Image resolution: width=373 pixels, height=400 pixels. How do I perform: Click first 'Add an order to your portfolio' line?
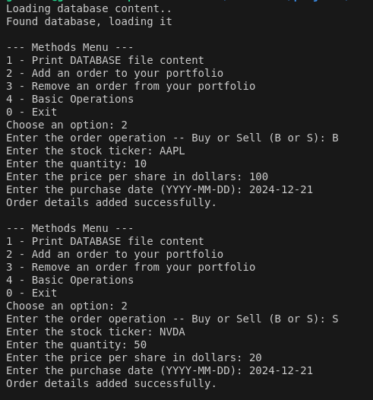[115, 73]
